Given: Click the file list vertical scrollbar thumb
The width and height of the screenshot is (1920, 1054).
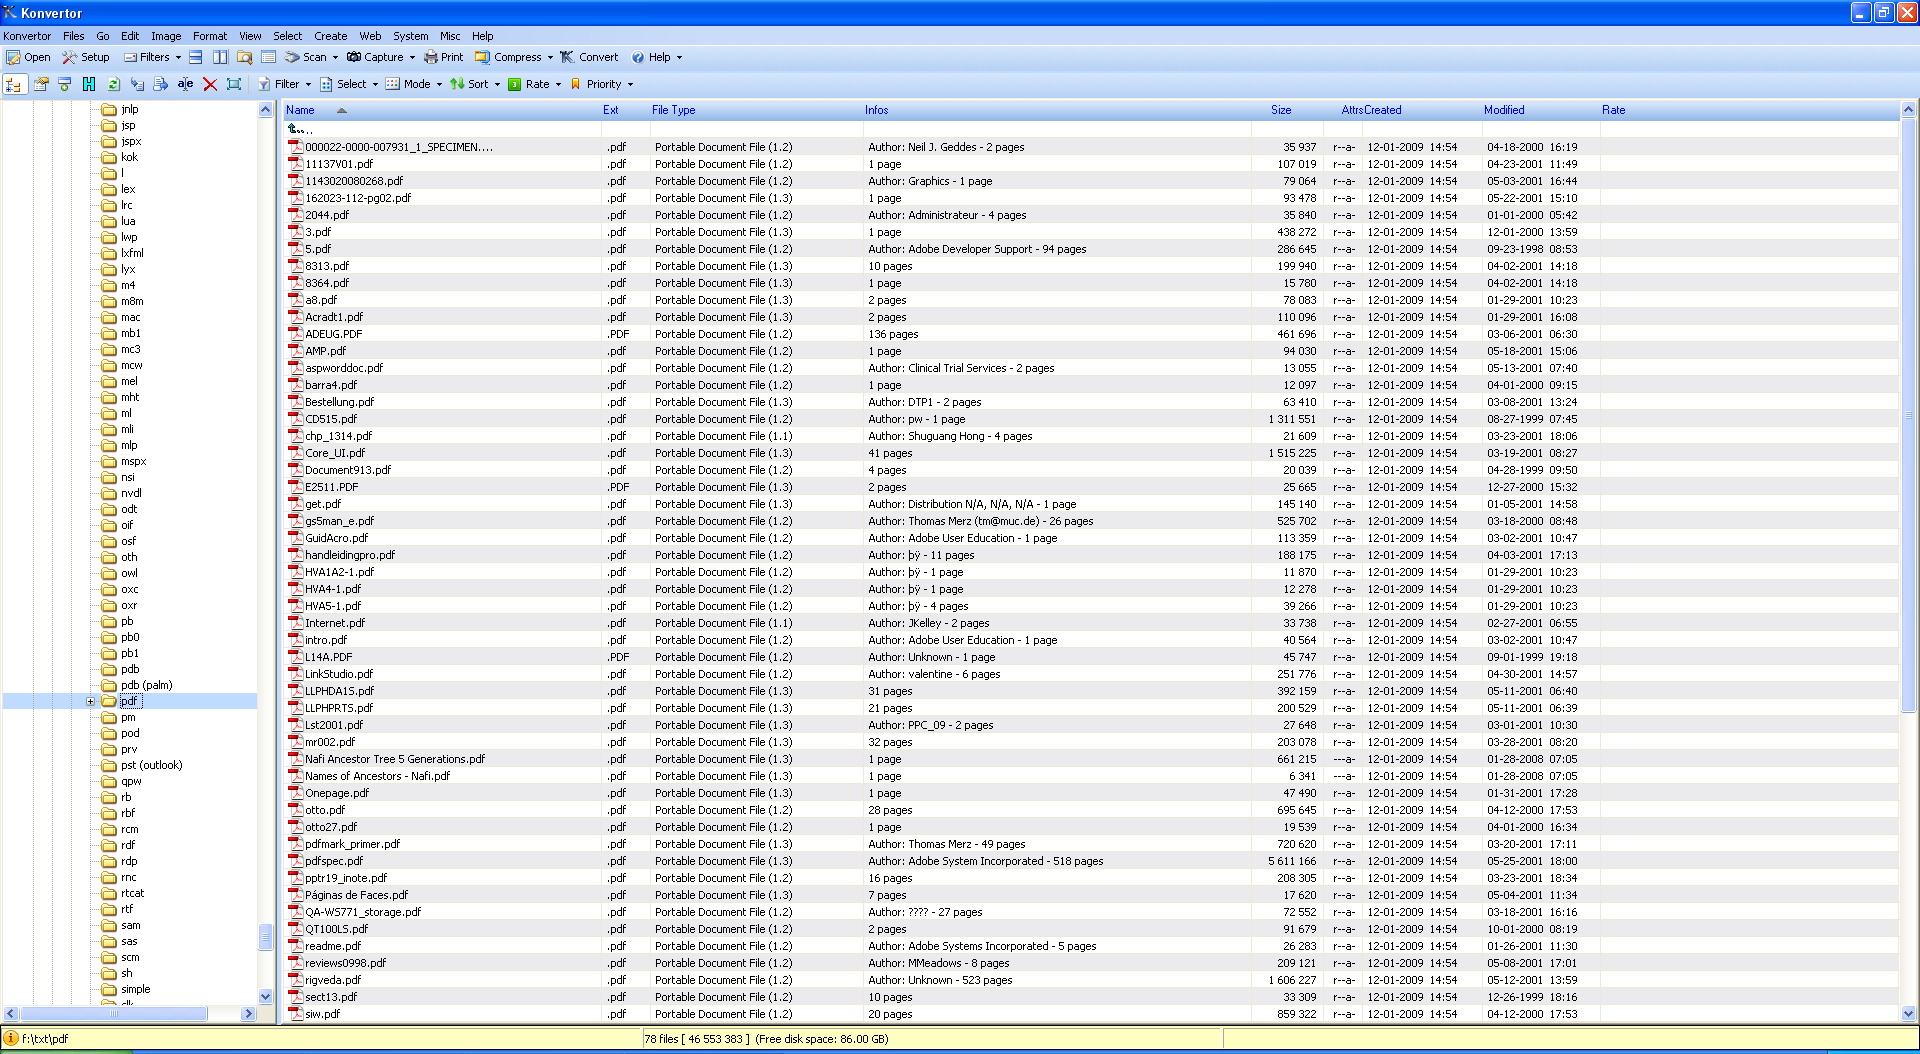Looking at the screenshot, I should [1908, 415].
